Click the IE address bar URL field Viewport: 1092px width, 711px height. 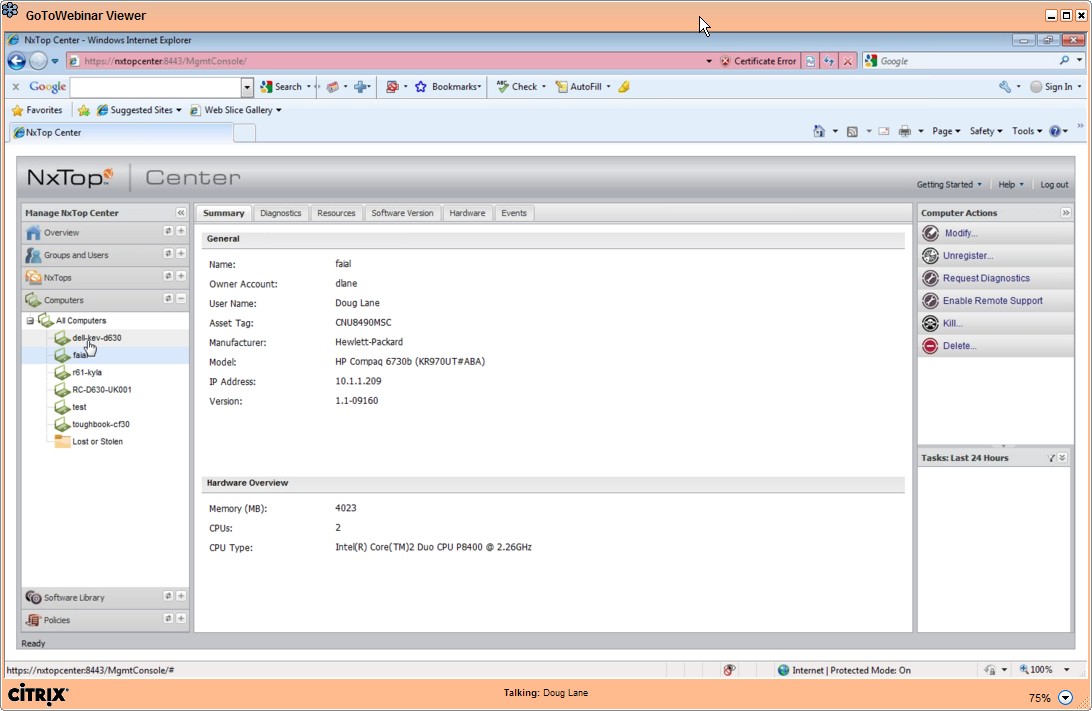(x=390, y=61)
